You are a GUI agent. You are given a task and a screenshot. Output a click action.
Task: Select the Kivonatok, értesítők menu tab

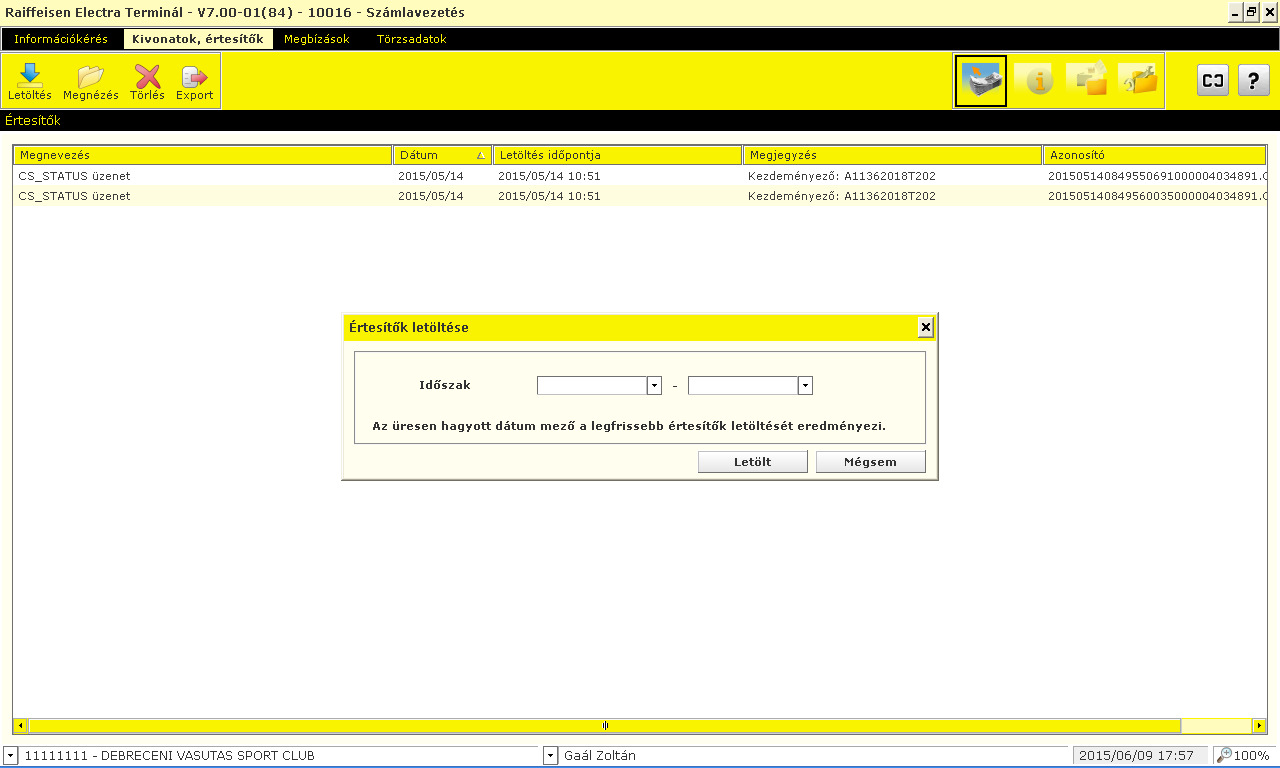point(198,39)
